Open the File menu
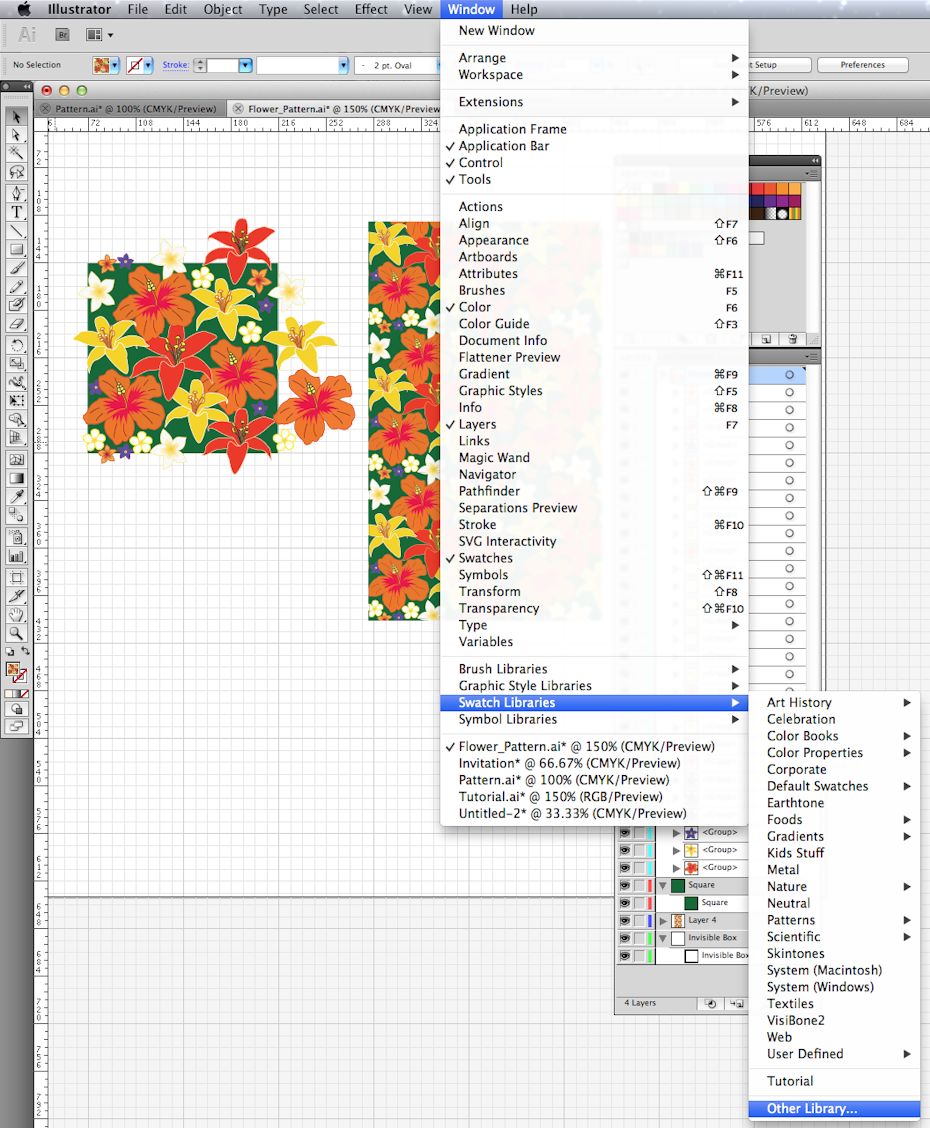The width and height of the screenshot is (930, 1128). 137,9
